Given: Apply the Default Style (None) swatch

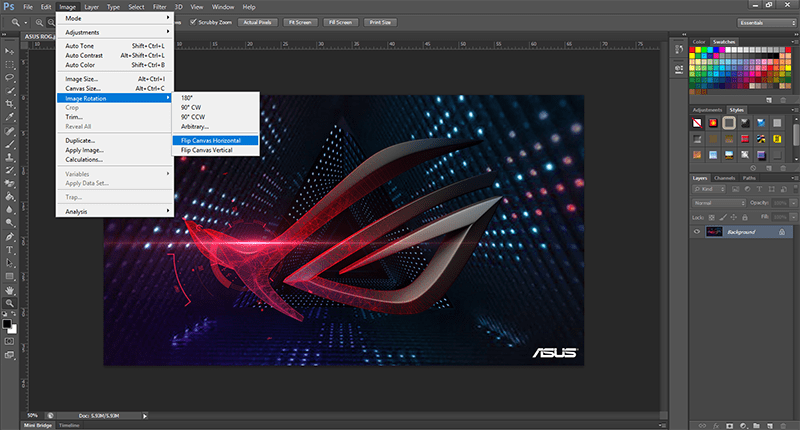Looking at the screenshot, I should (697, 123).
